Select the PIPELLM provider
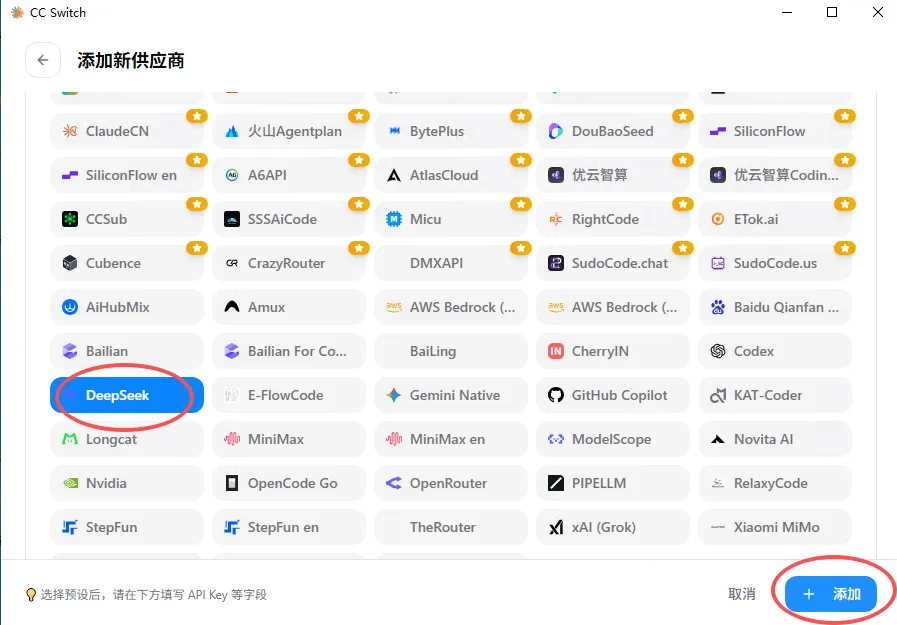Viewport: 897px width, 625px height. (x=613, y=483)
